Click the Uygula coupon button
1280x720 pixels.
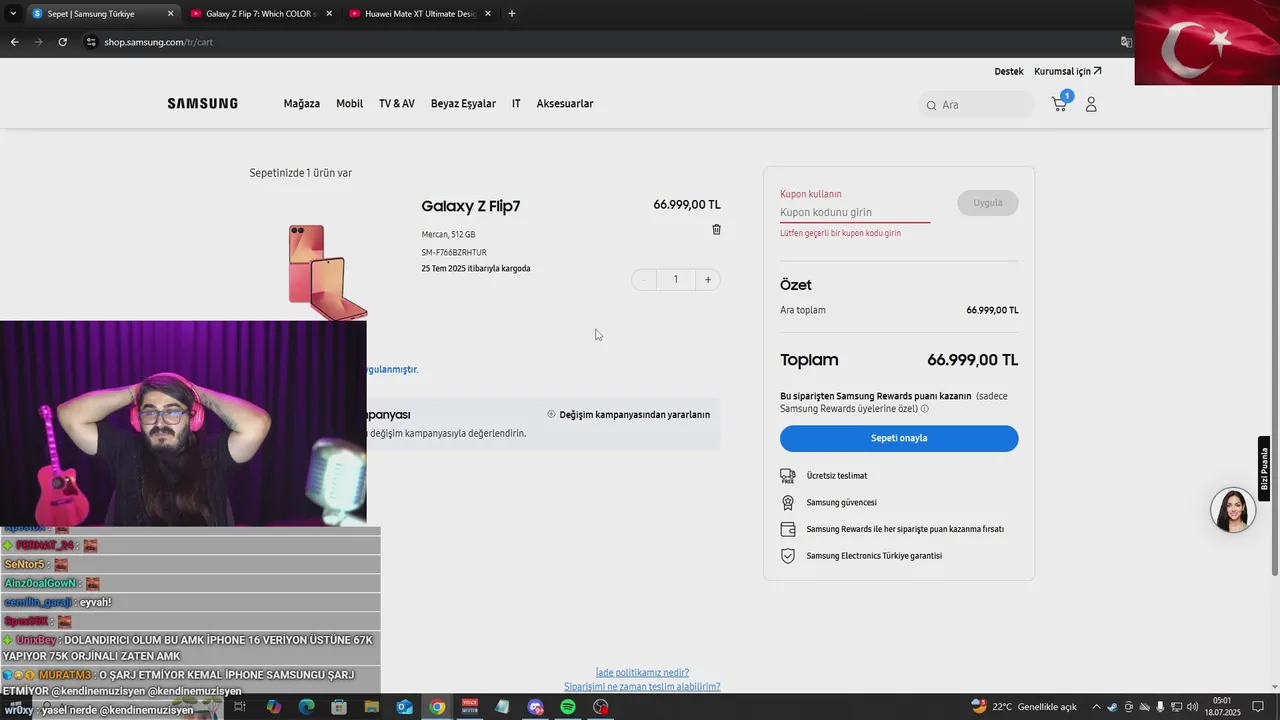(x=988, y=203)
